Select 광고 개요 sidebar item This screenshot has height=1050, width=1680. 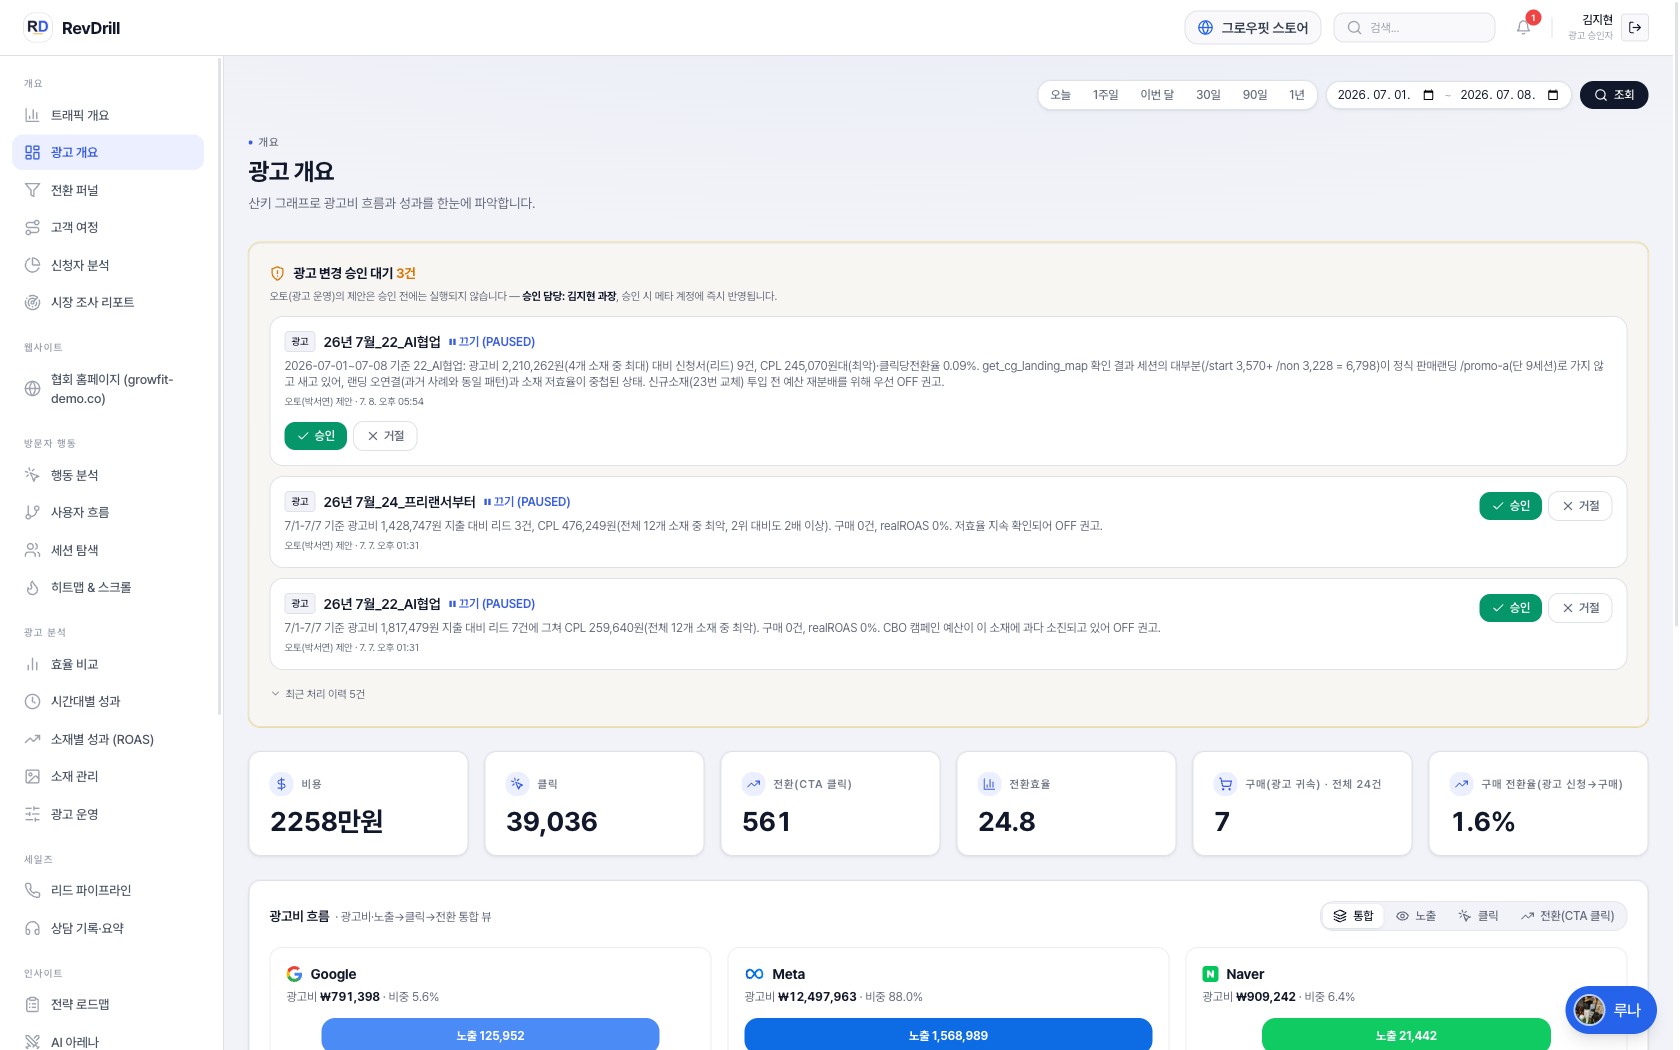pos(108,152)
